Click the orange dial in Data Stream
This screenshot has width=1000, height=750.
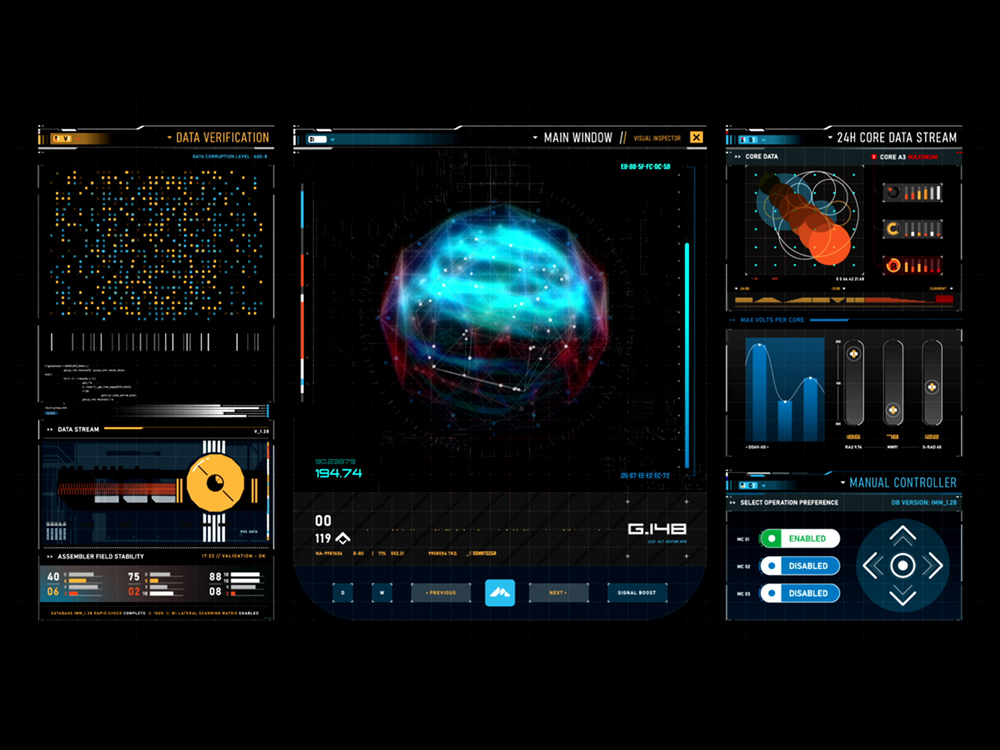point(215,483)
